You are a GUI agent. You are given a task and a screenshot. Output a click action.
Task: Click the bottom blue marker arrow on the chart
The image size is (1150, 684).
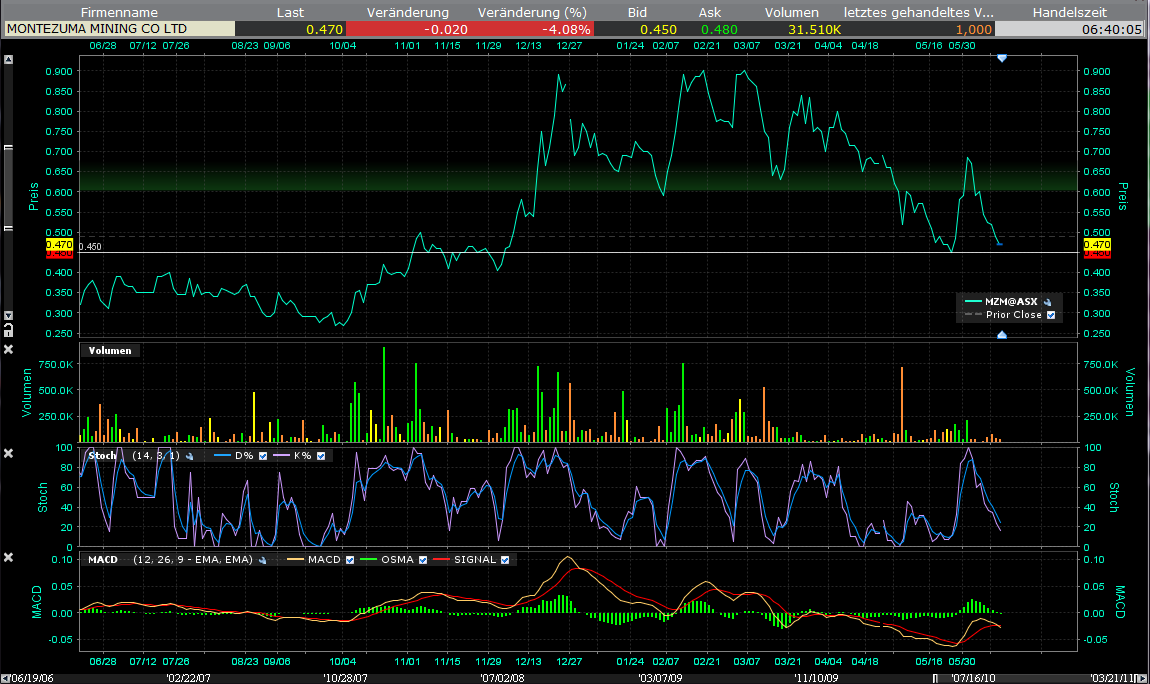1002,334
